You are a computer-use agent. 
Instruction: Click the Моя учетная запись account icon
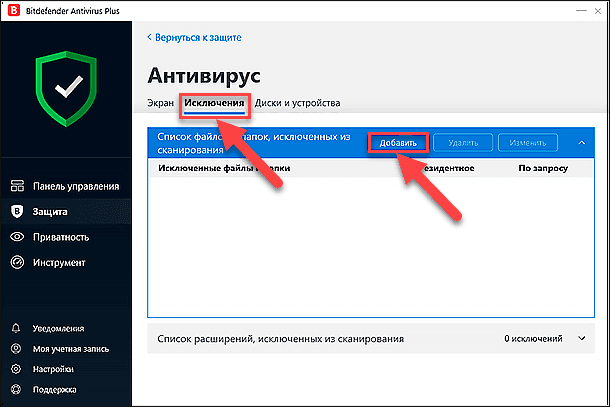16,348
